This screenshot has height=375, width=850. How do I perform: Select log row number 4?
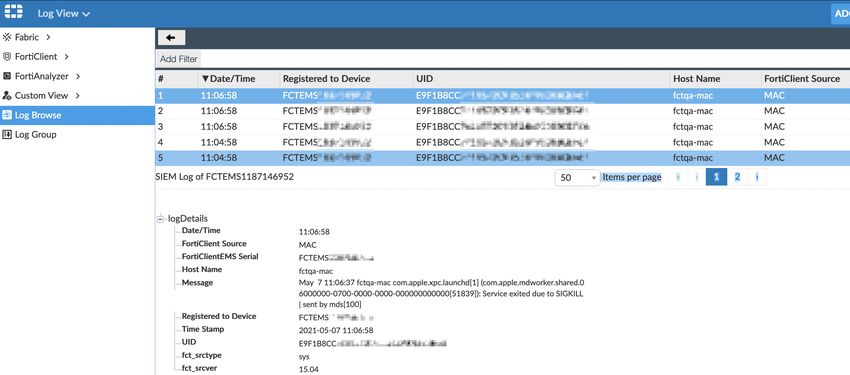pos(503,143)
